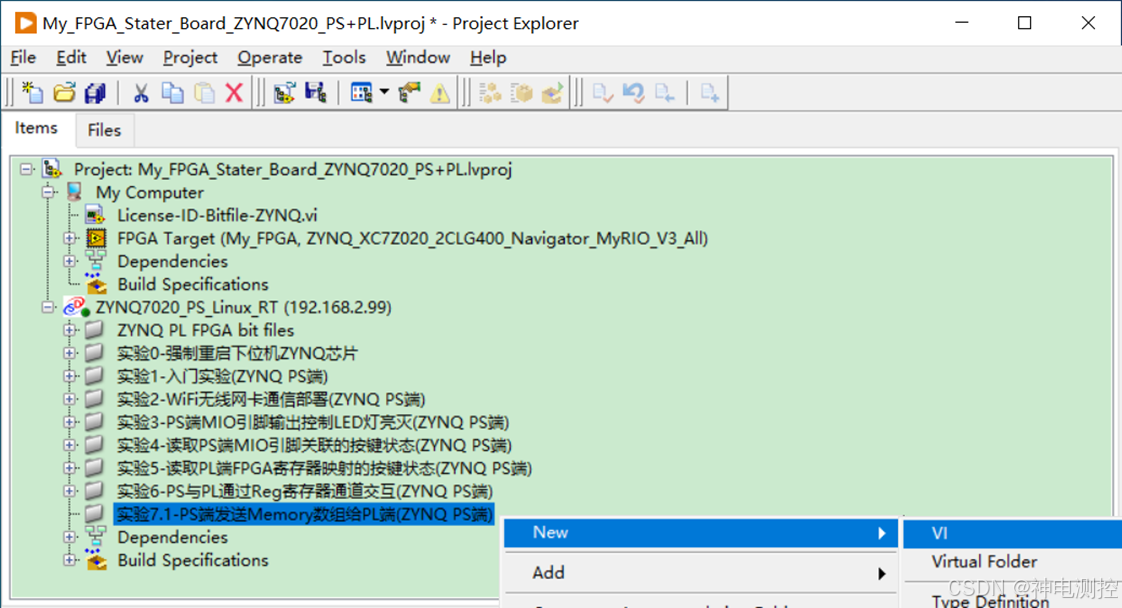Viewport: 1122px width, 608px height.
Task: Click the Filter Project View icon
Action: click(x=361, y=92)
